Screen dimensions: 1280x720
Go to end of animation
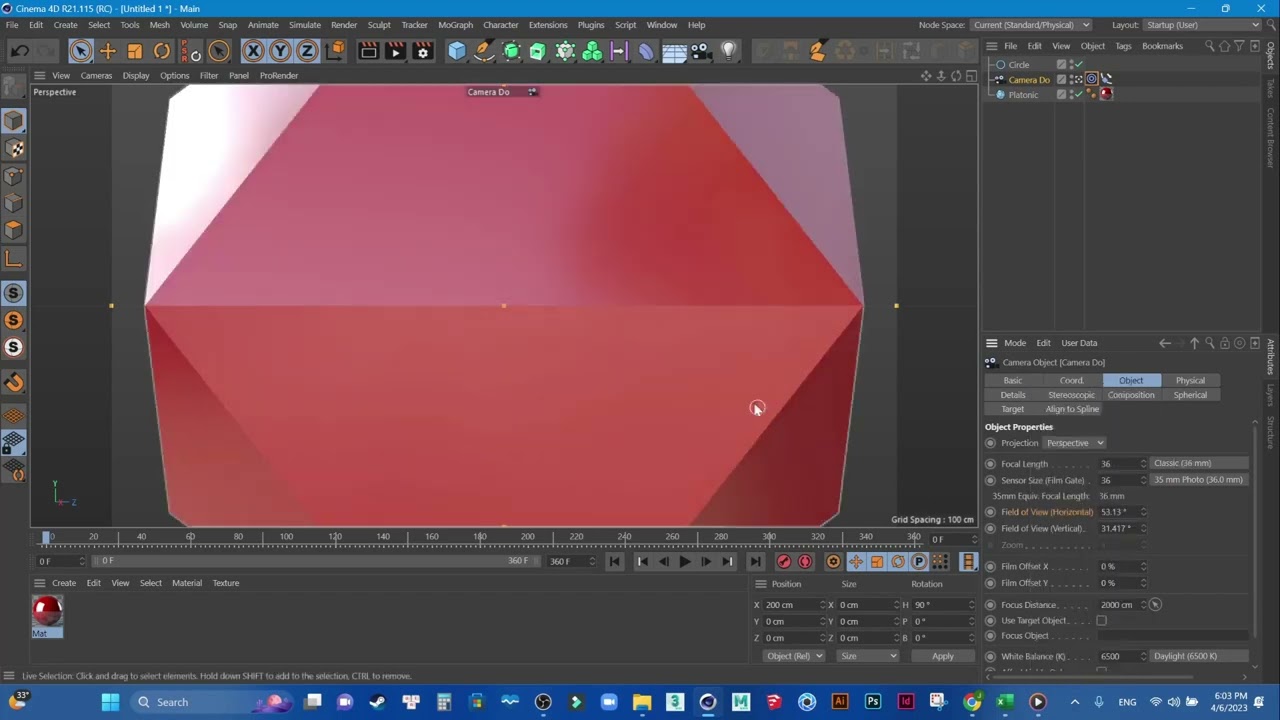pos(755,562)
